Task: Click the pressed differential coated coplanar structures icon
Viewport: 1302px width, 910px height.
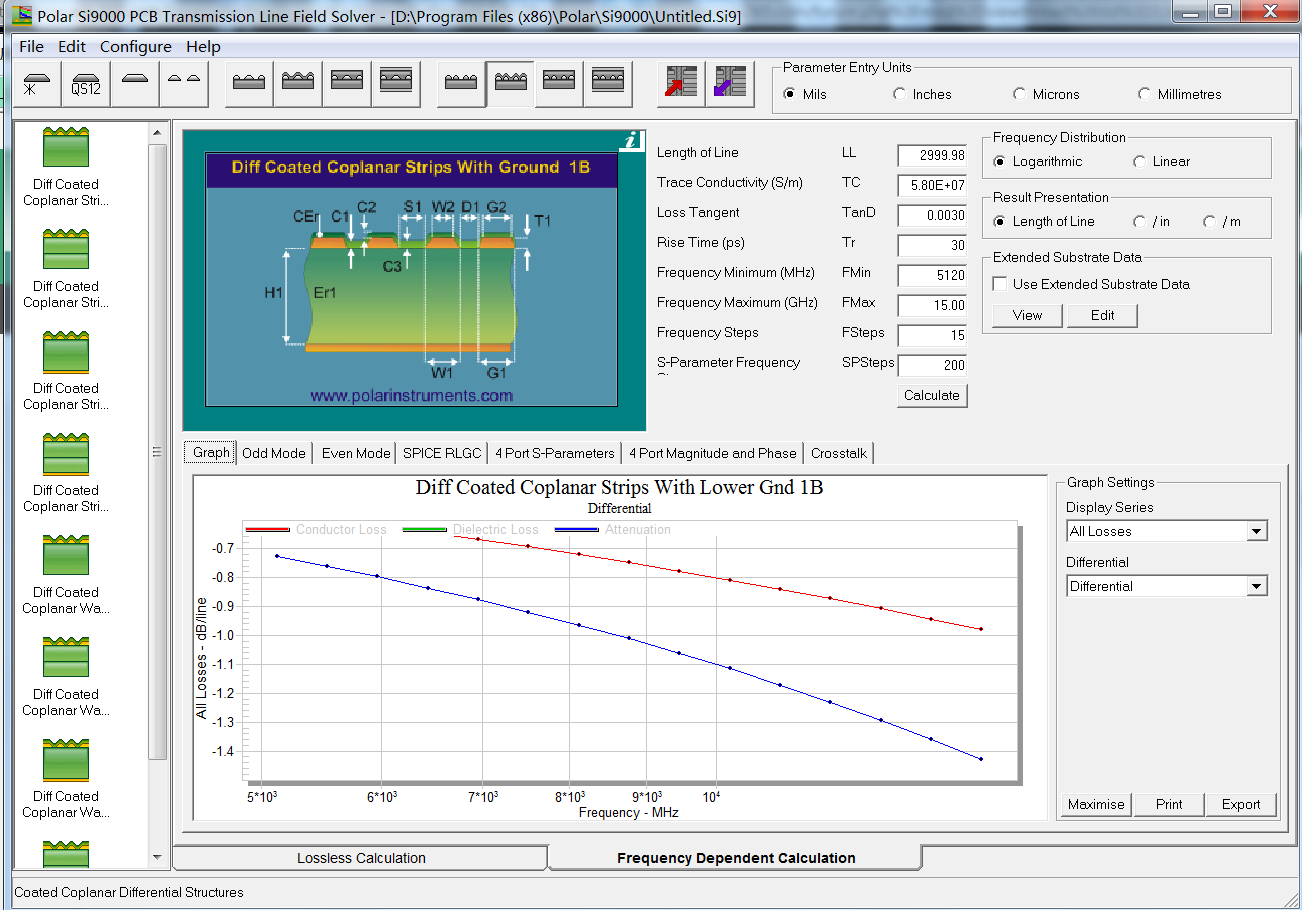Action: click(510, 84)
